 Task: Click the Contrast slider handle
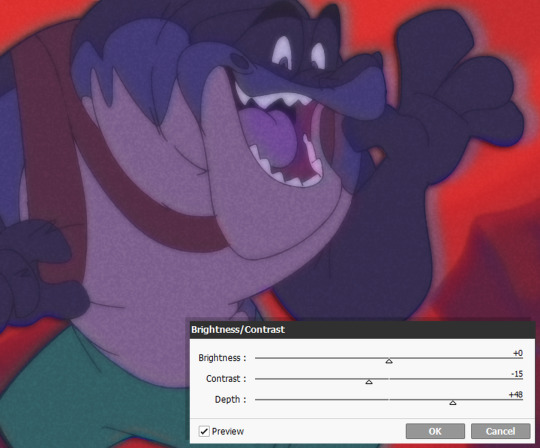(x=369, y=382)
